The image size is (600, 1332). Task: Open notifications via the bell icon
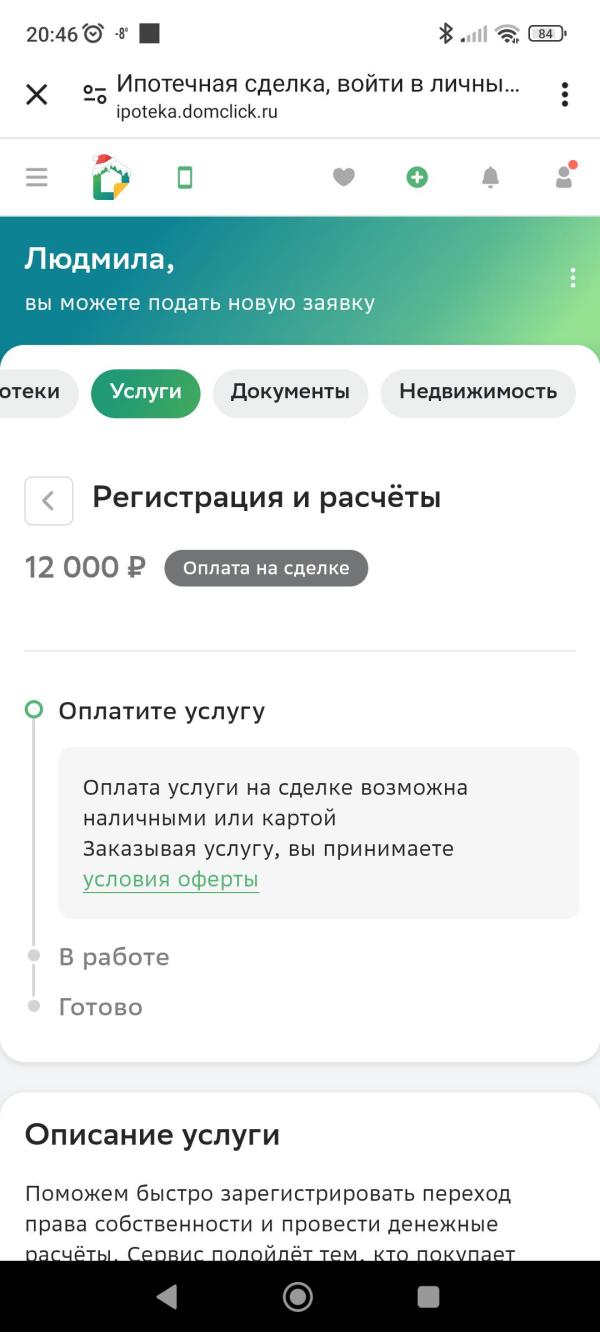pos(490,176)
